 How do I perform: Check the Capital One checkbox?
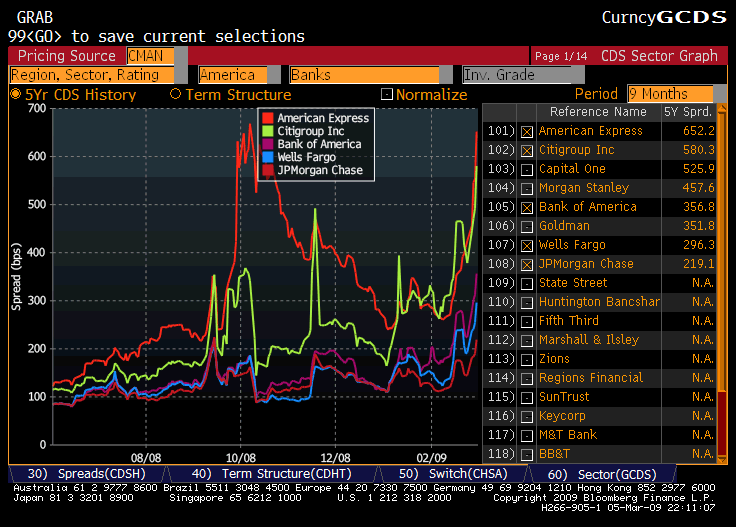point(527,169)
